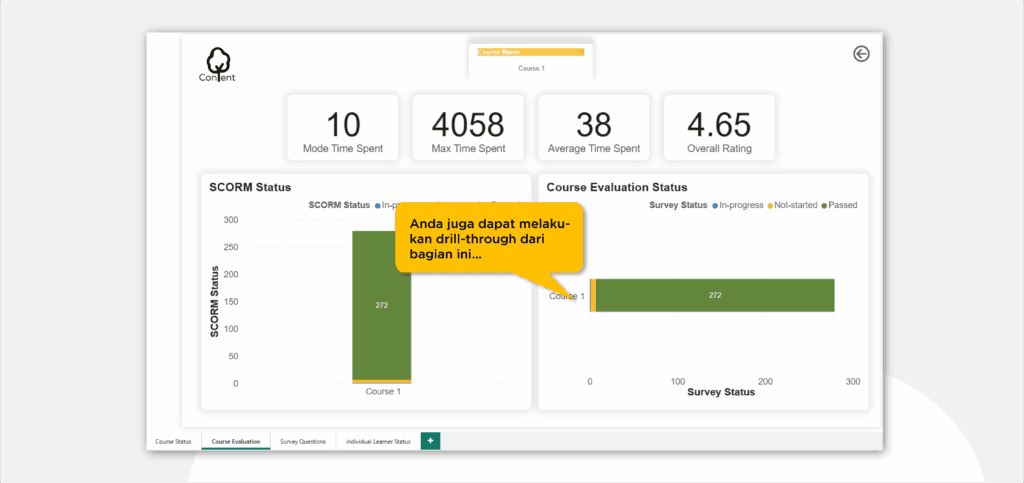The width and height of the screenshot is (1024, 483).
Task: Click the back arrow icon
Action: pos(861,54)
